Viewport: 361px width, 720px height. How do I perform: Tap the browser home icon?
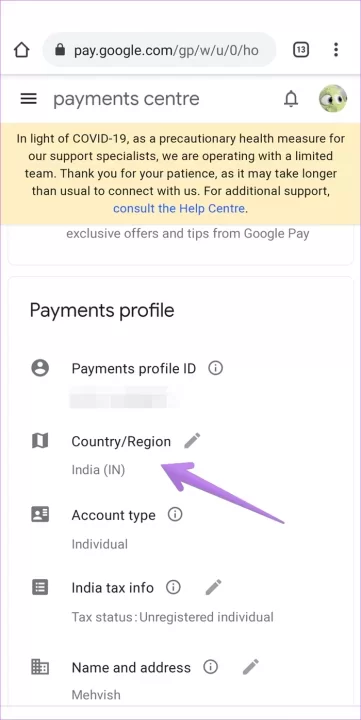(x=22, y=50)
